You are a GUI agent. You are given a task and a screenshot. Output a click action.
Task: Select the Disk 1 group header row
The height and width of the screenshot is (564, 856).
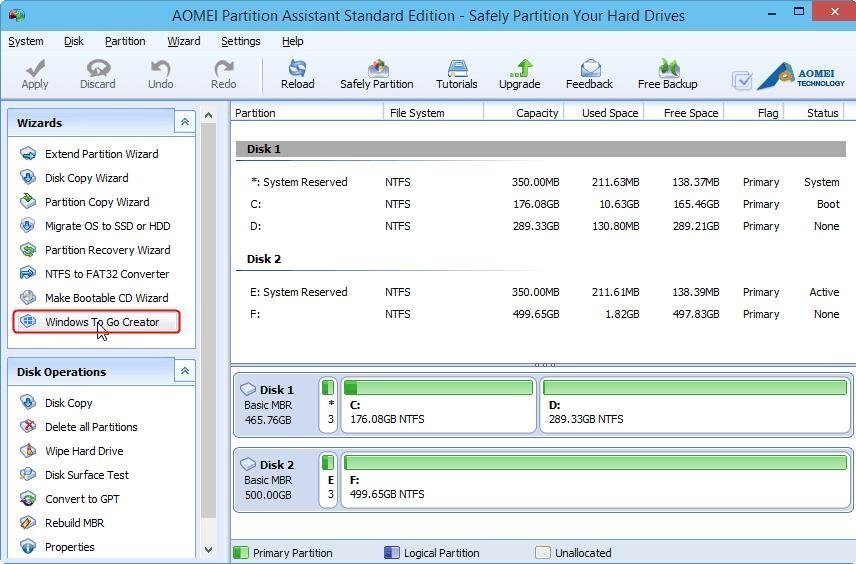tap(540, 149)
